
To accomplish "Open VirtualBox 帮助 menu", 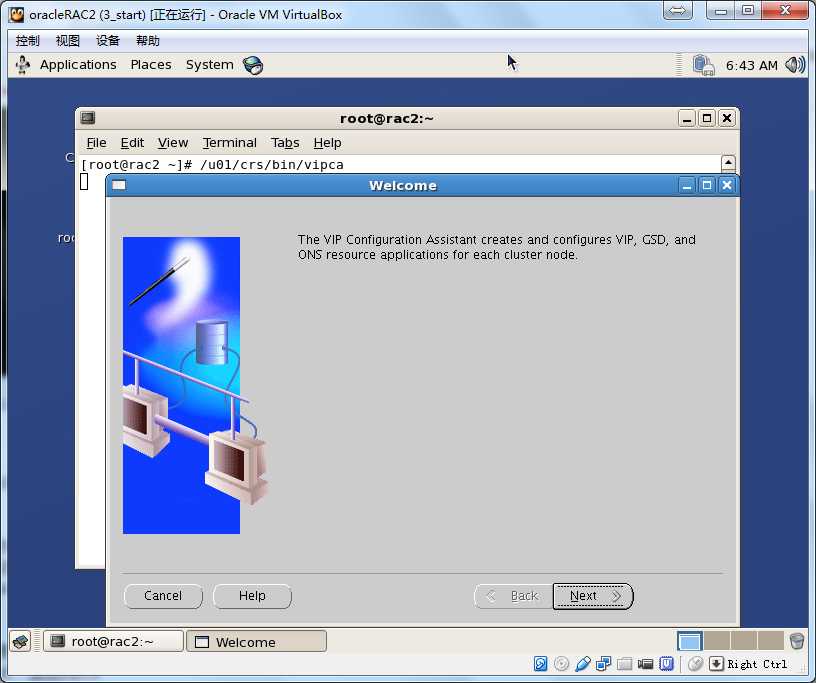I will pyautogui.click(x=148, y=41).
